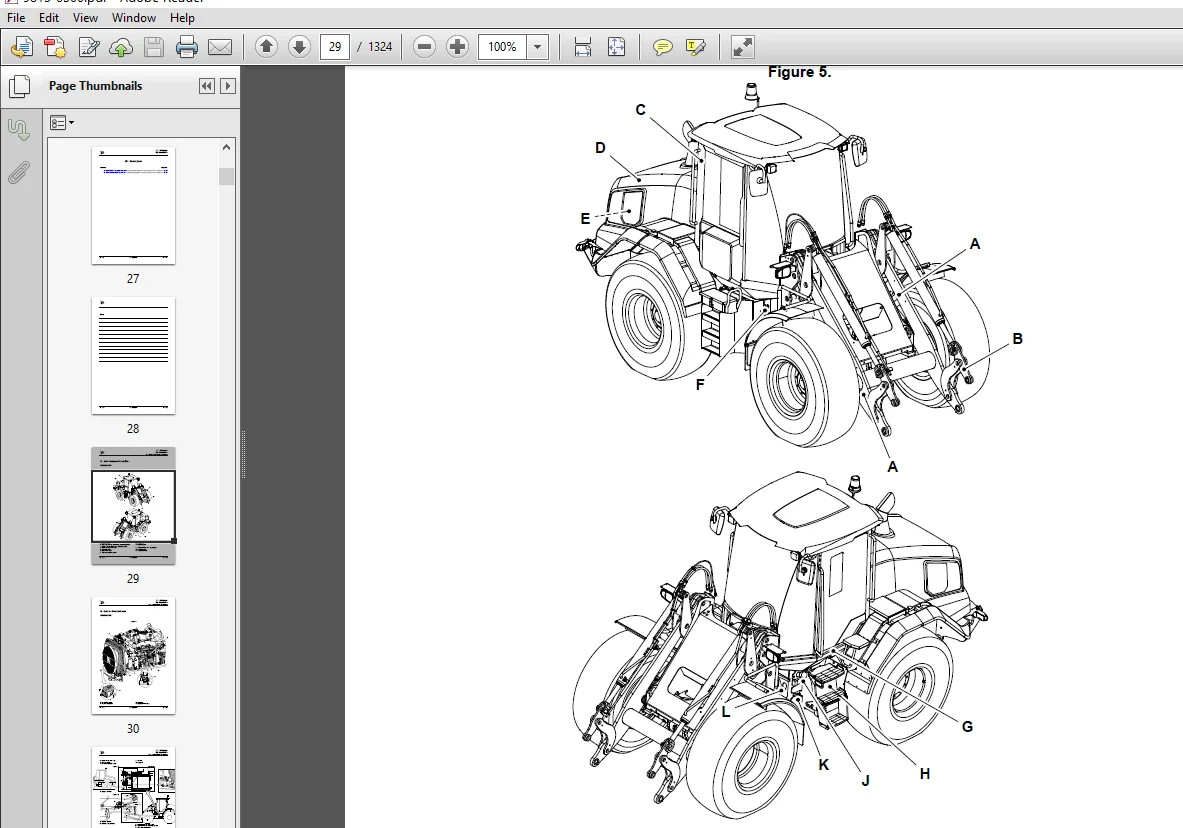Screen dimensions: 1183x828
Task: Zoom in with the plus button
Action: [457, 47]
